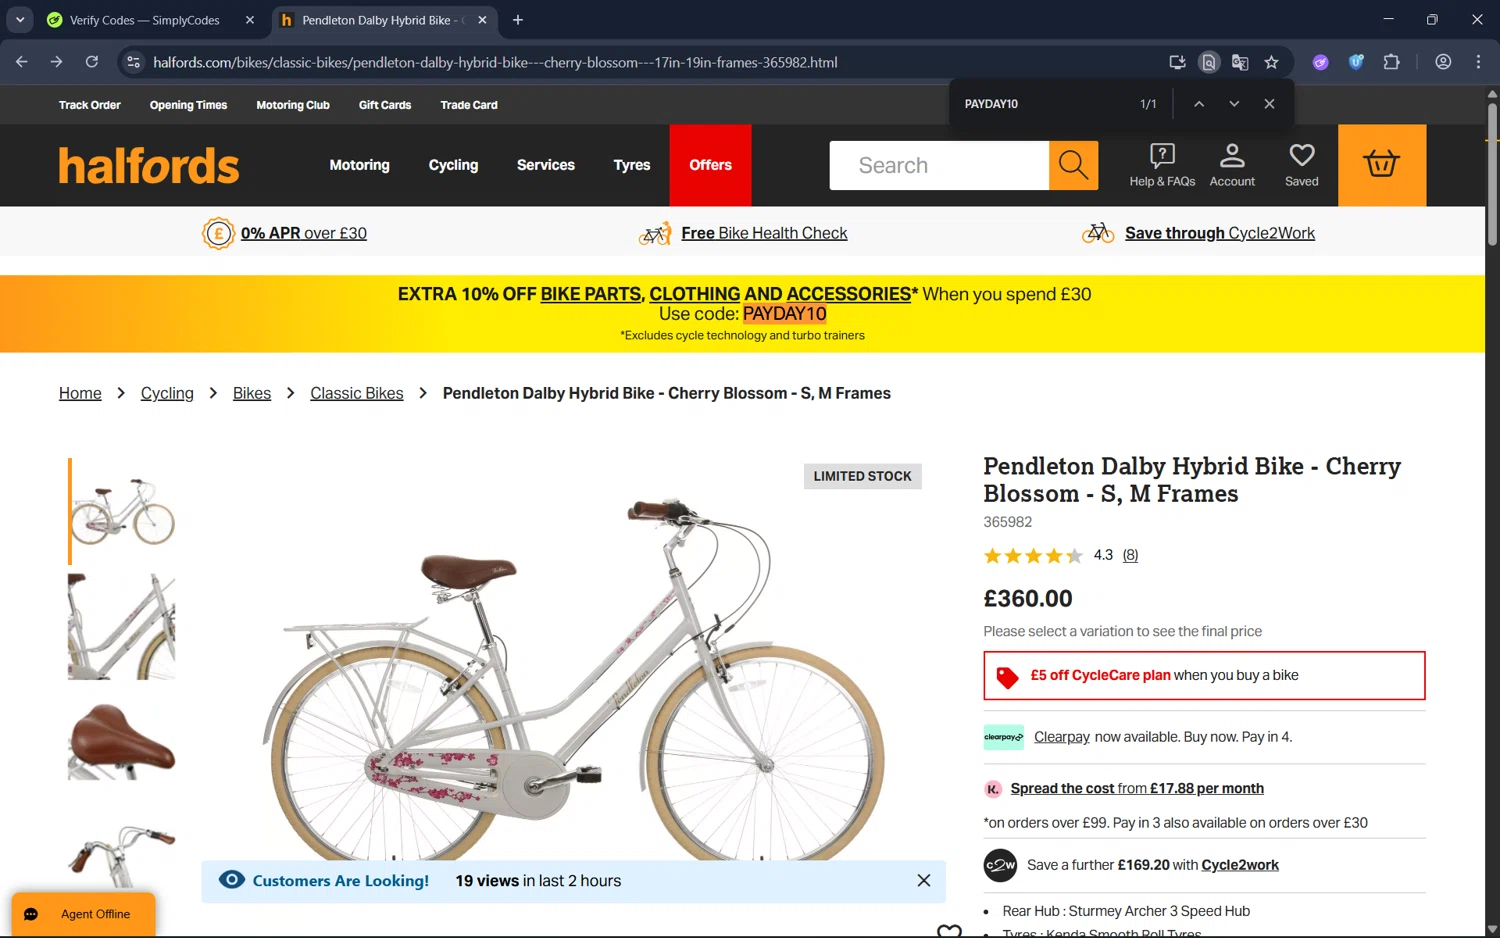The width and height of the screenshot is (1500, 938).
Task: Open the Cycling menu
Action: (453, 165)
